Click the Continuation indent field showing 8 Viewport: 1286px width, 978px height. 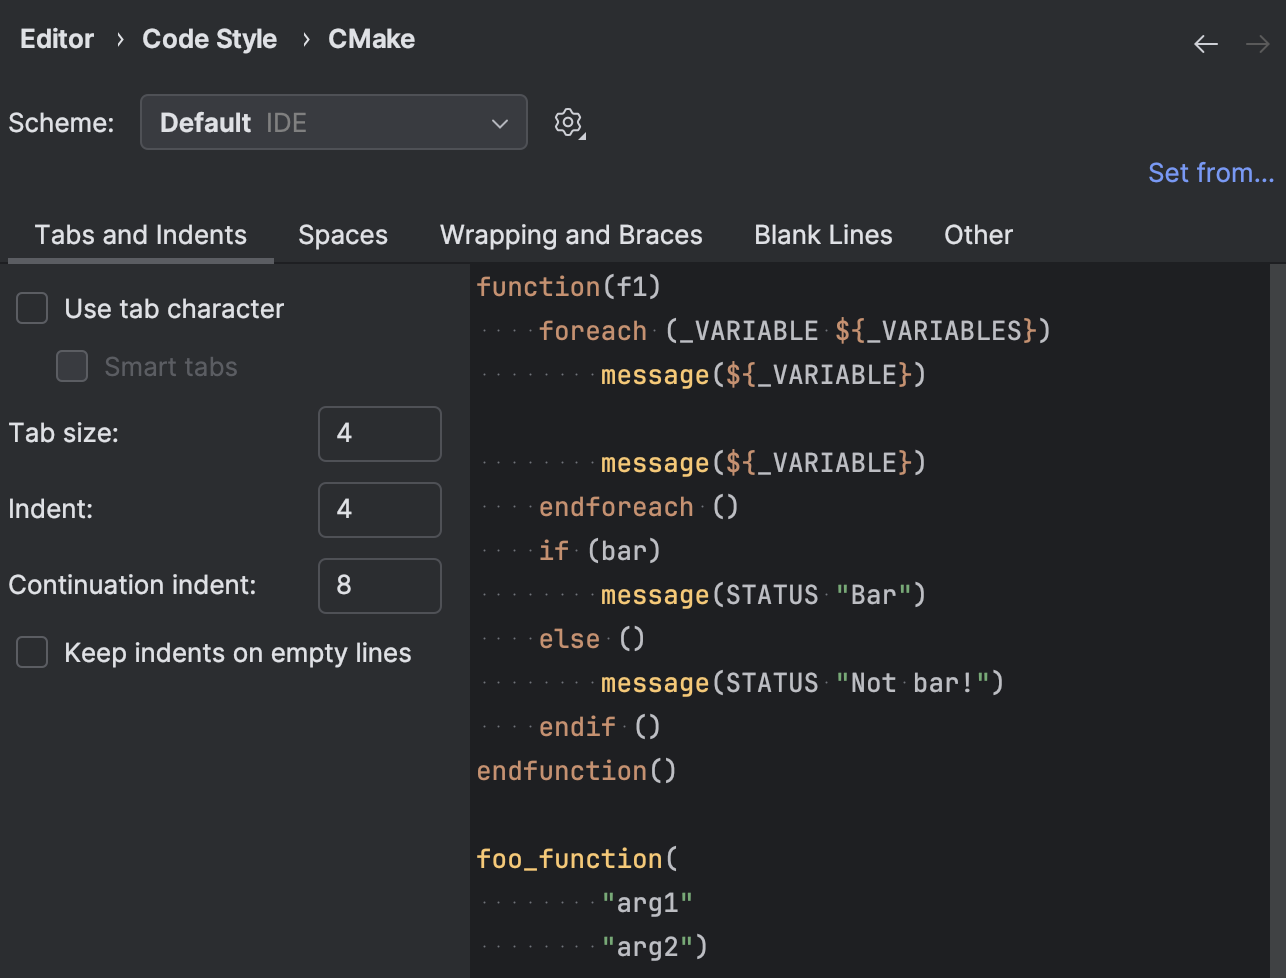tap(379, 585)
